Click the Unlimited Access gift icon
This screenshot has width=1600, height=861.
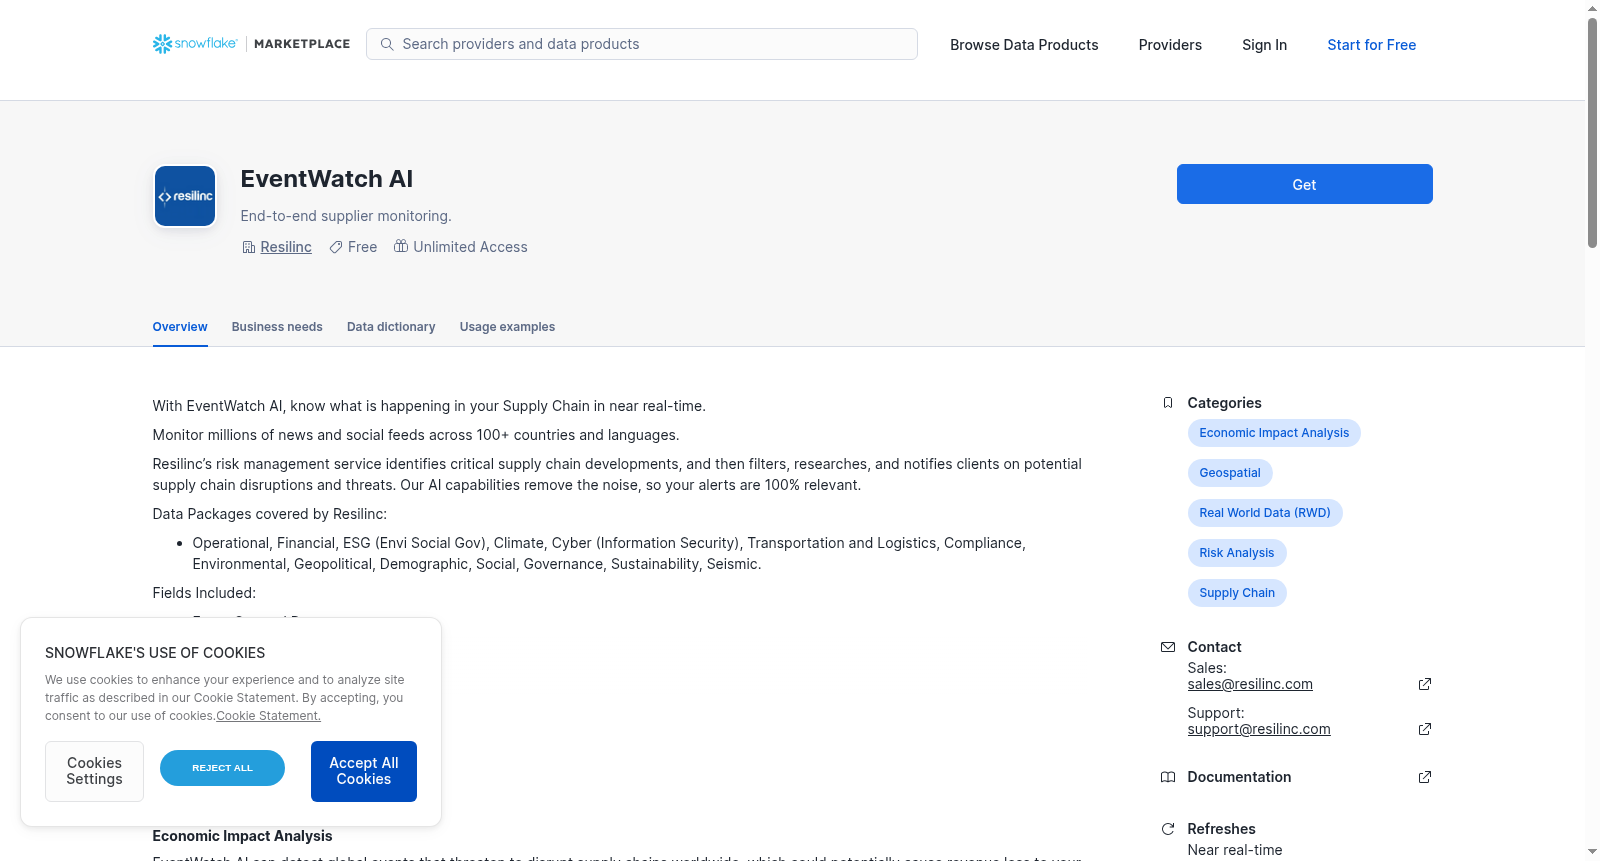pyautogui.click(x=401, y=246)
